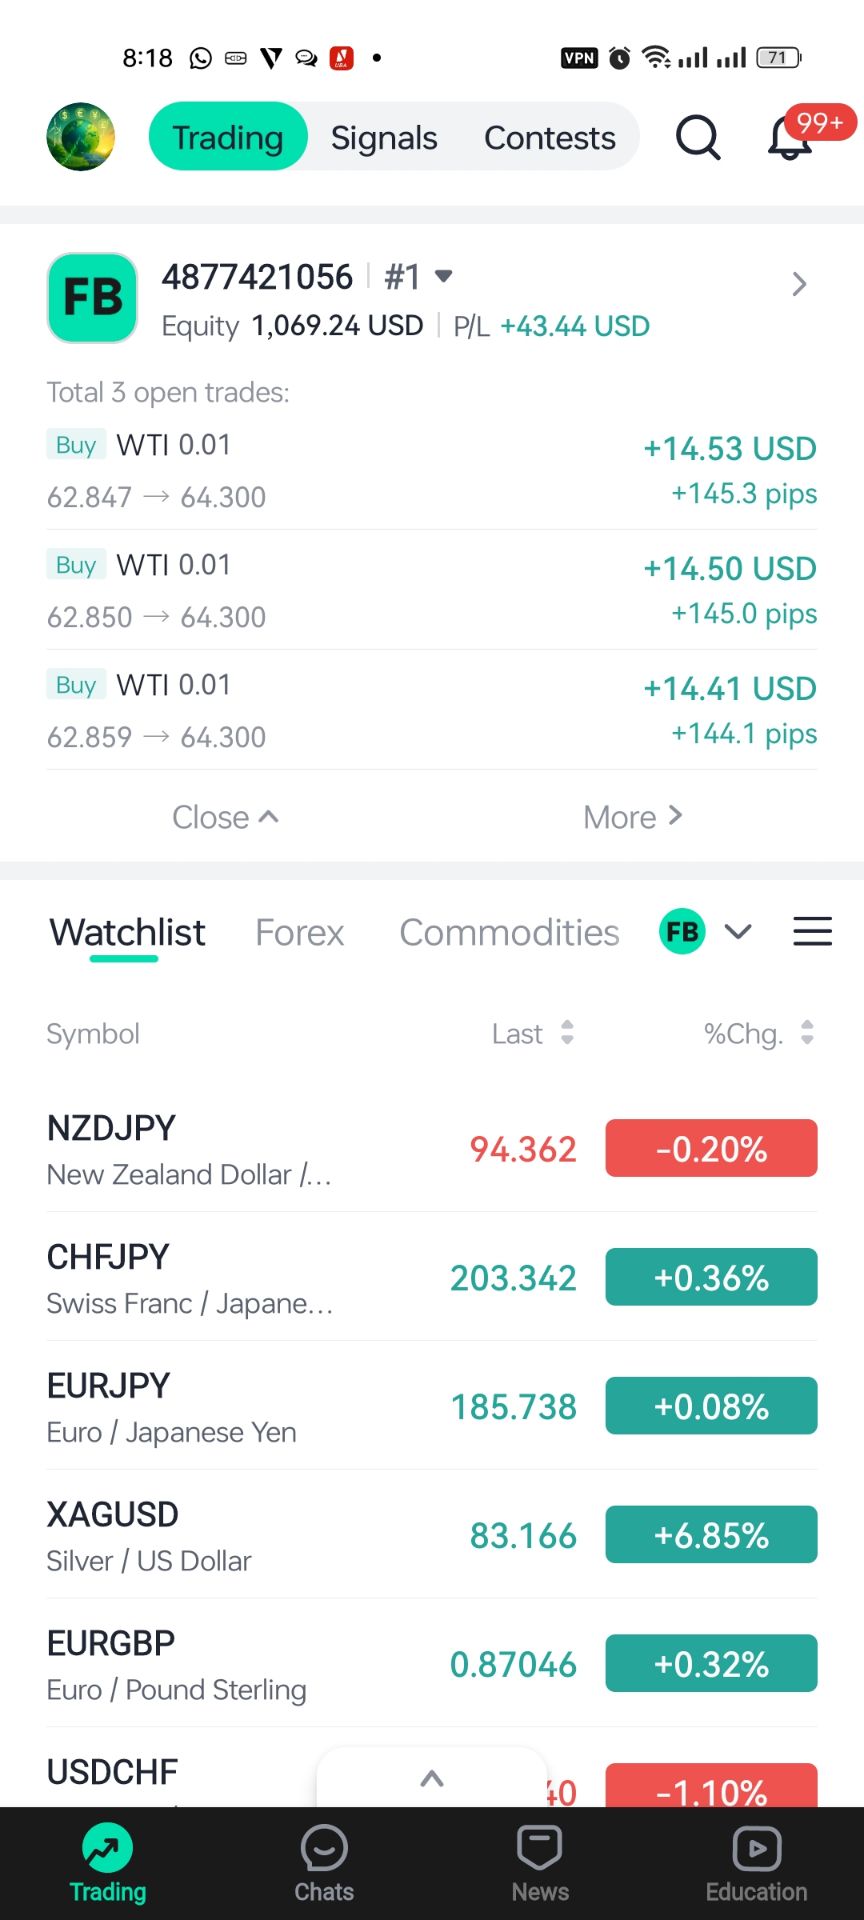Tap the profile avatar picture
This screenshot has width=864, height=1920.
pos(81,137)
